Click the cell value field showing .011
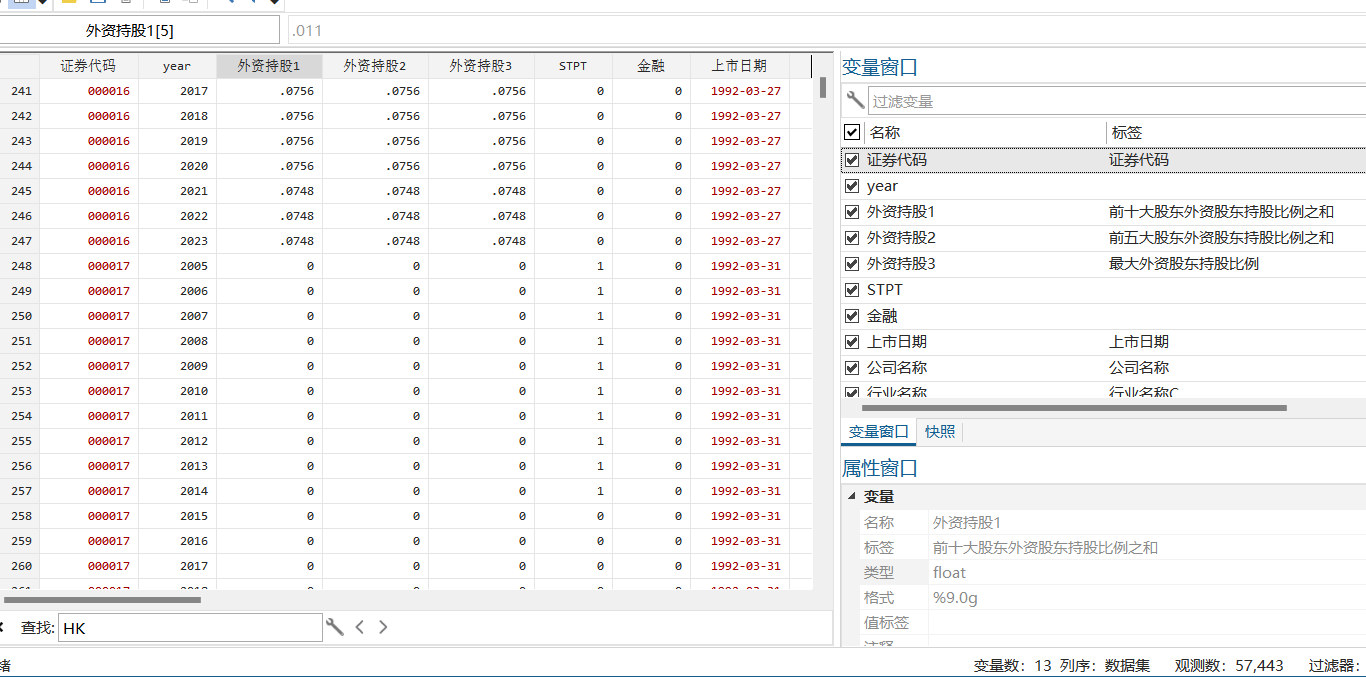The image size is (1366, 677). [828, 30]
